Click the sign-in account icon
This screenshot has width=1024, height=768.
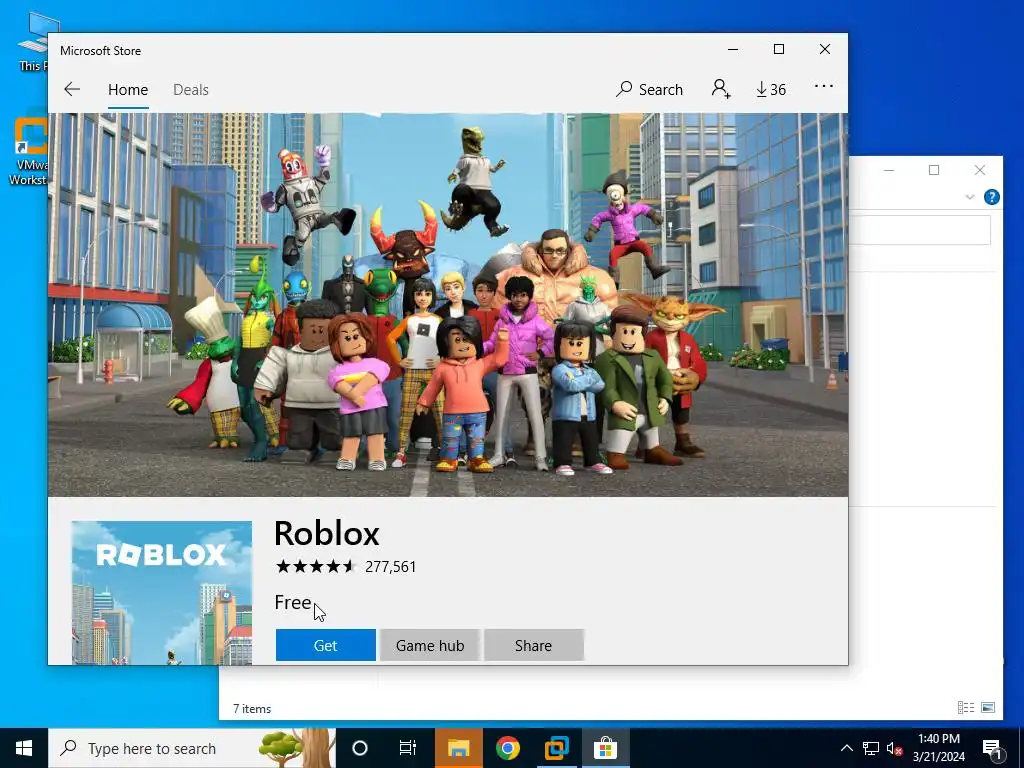(x=721, y=89)
